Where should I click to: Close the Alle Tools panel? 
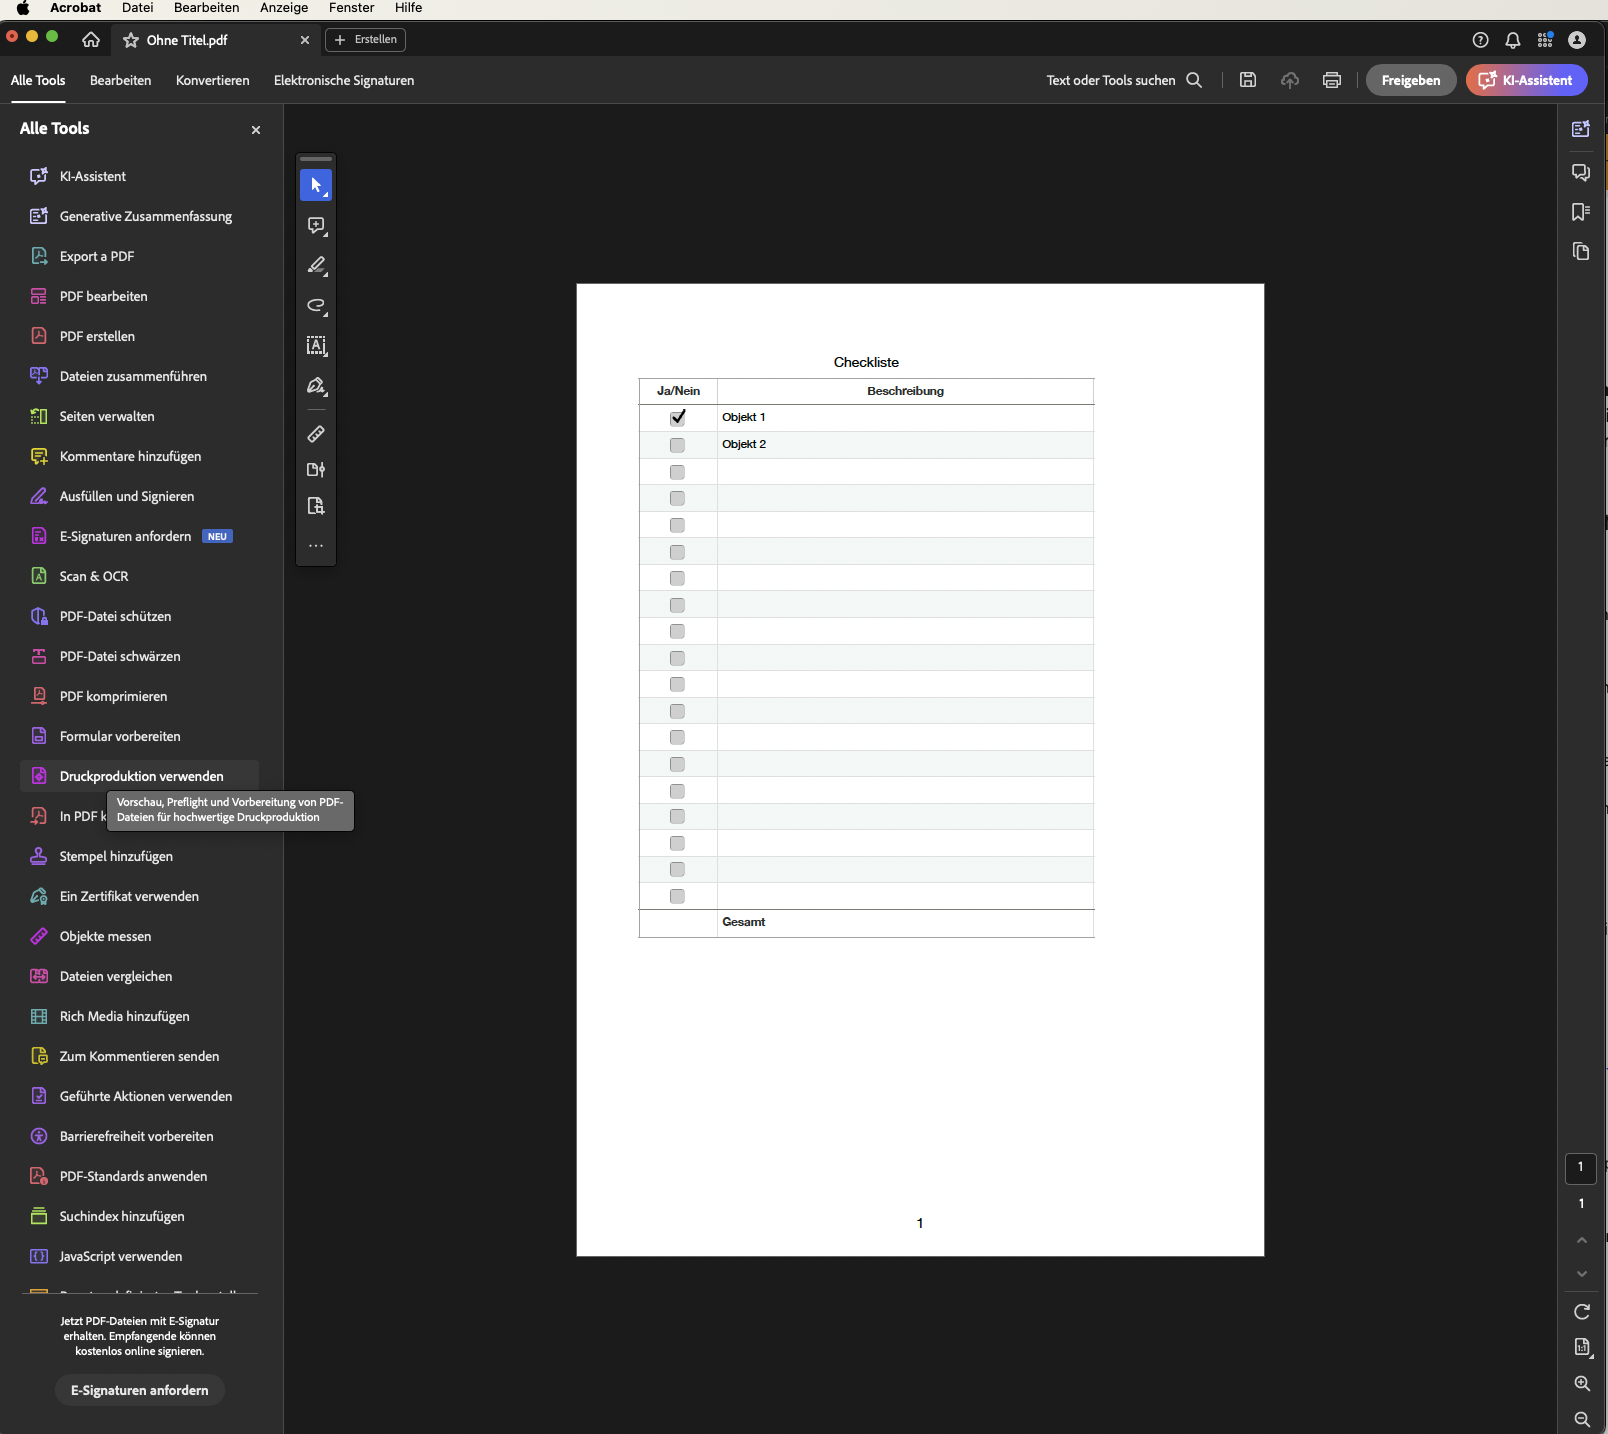[256, 130]
